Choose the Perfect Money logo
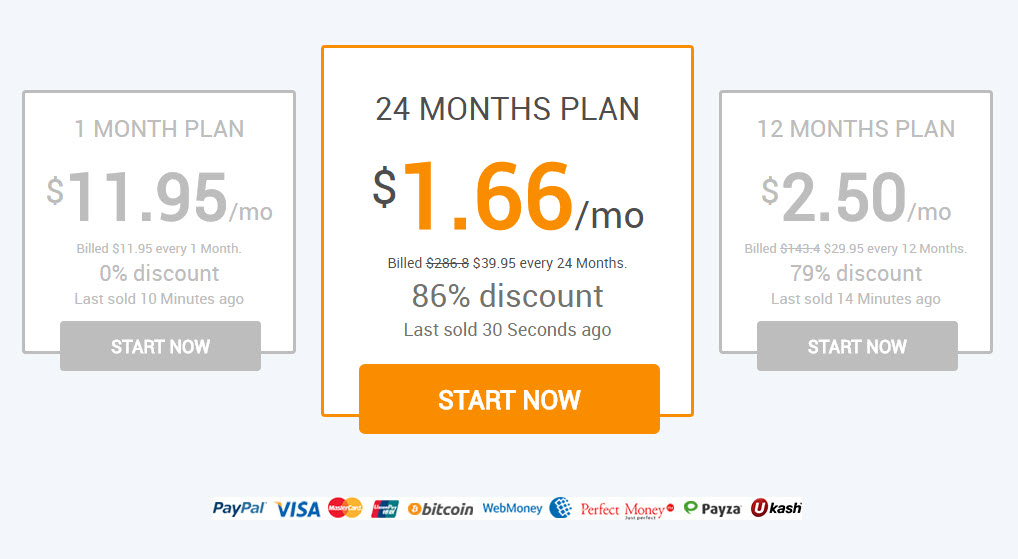Image resolution: width=1018 pixels, height=559 pixels. [627, 510]
